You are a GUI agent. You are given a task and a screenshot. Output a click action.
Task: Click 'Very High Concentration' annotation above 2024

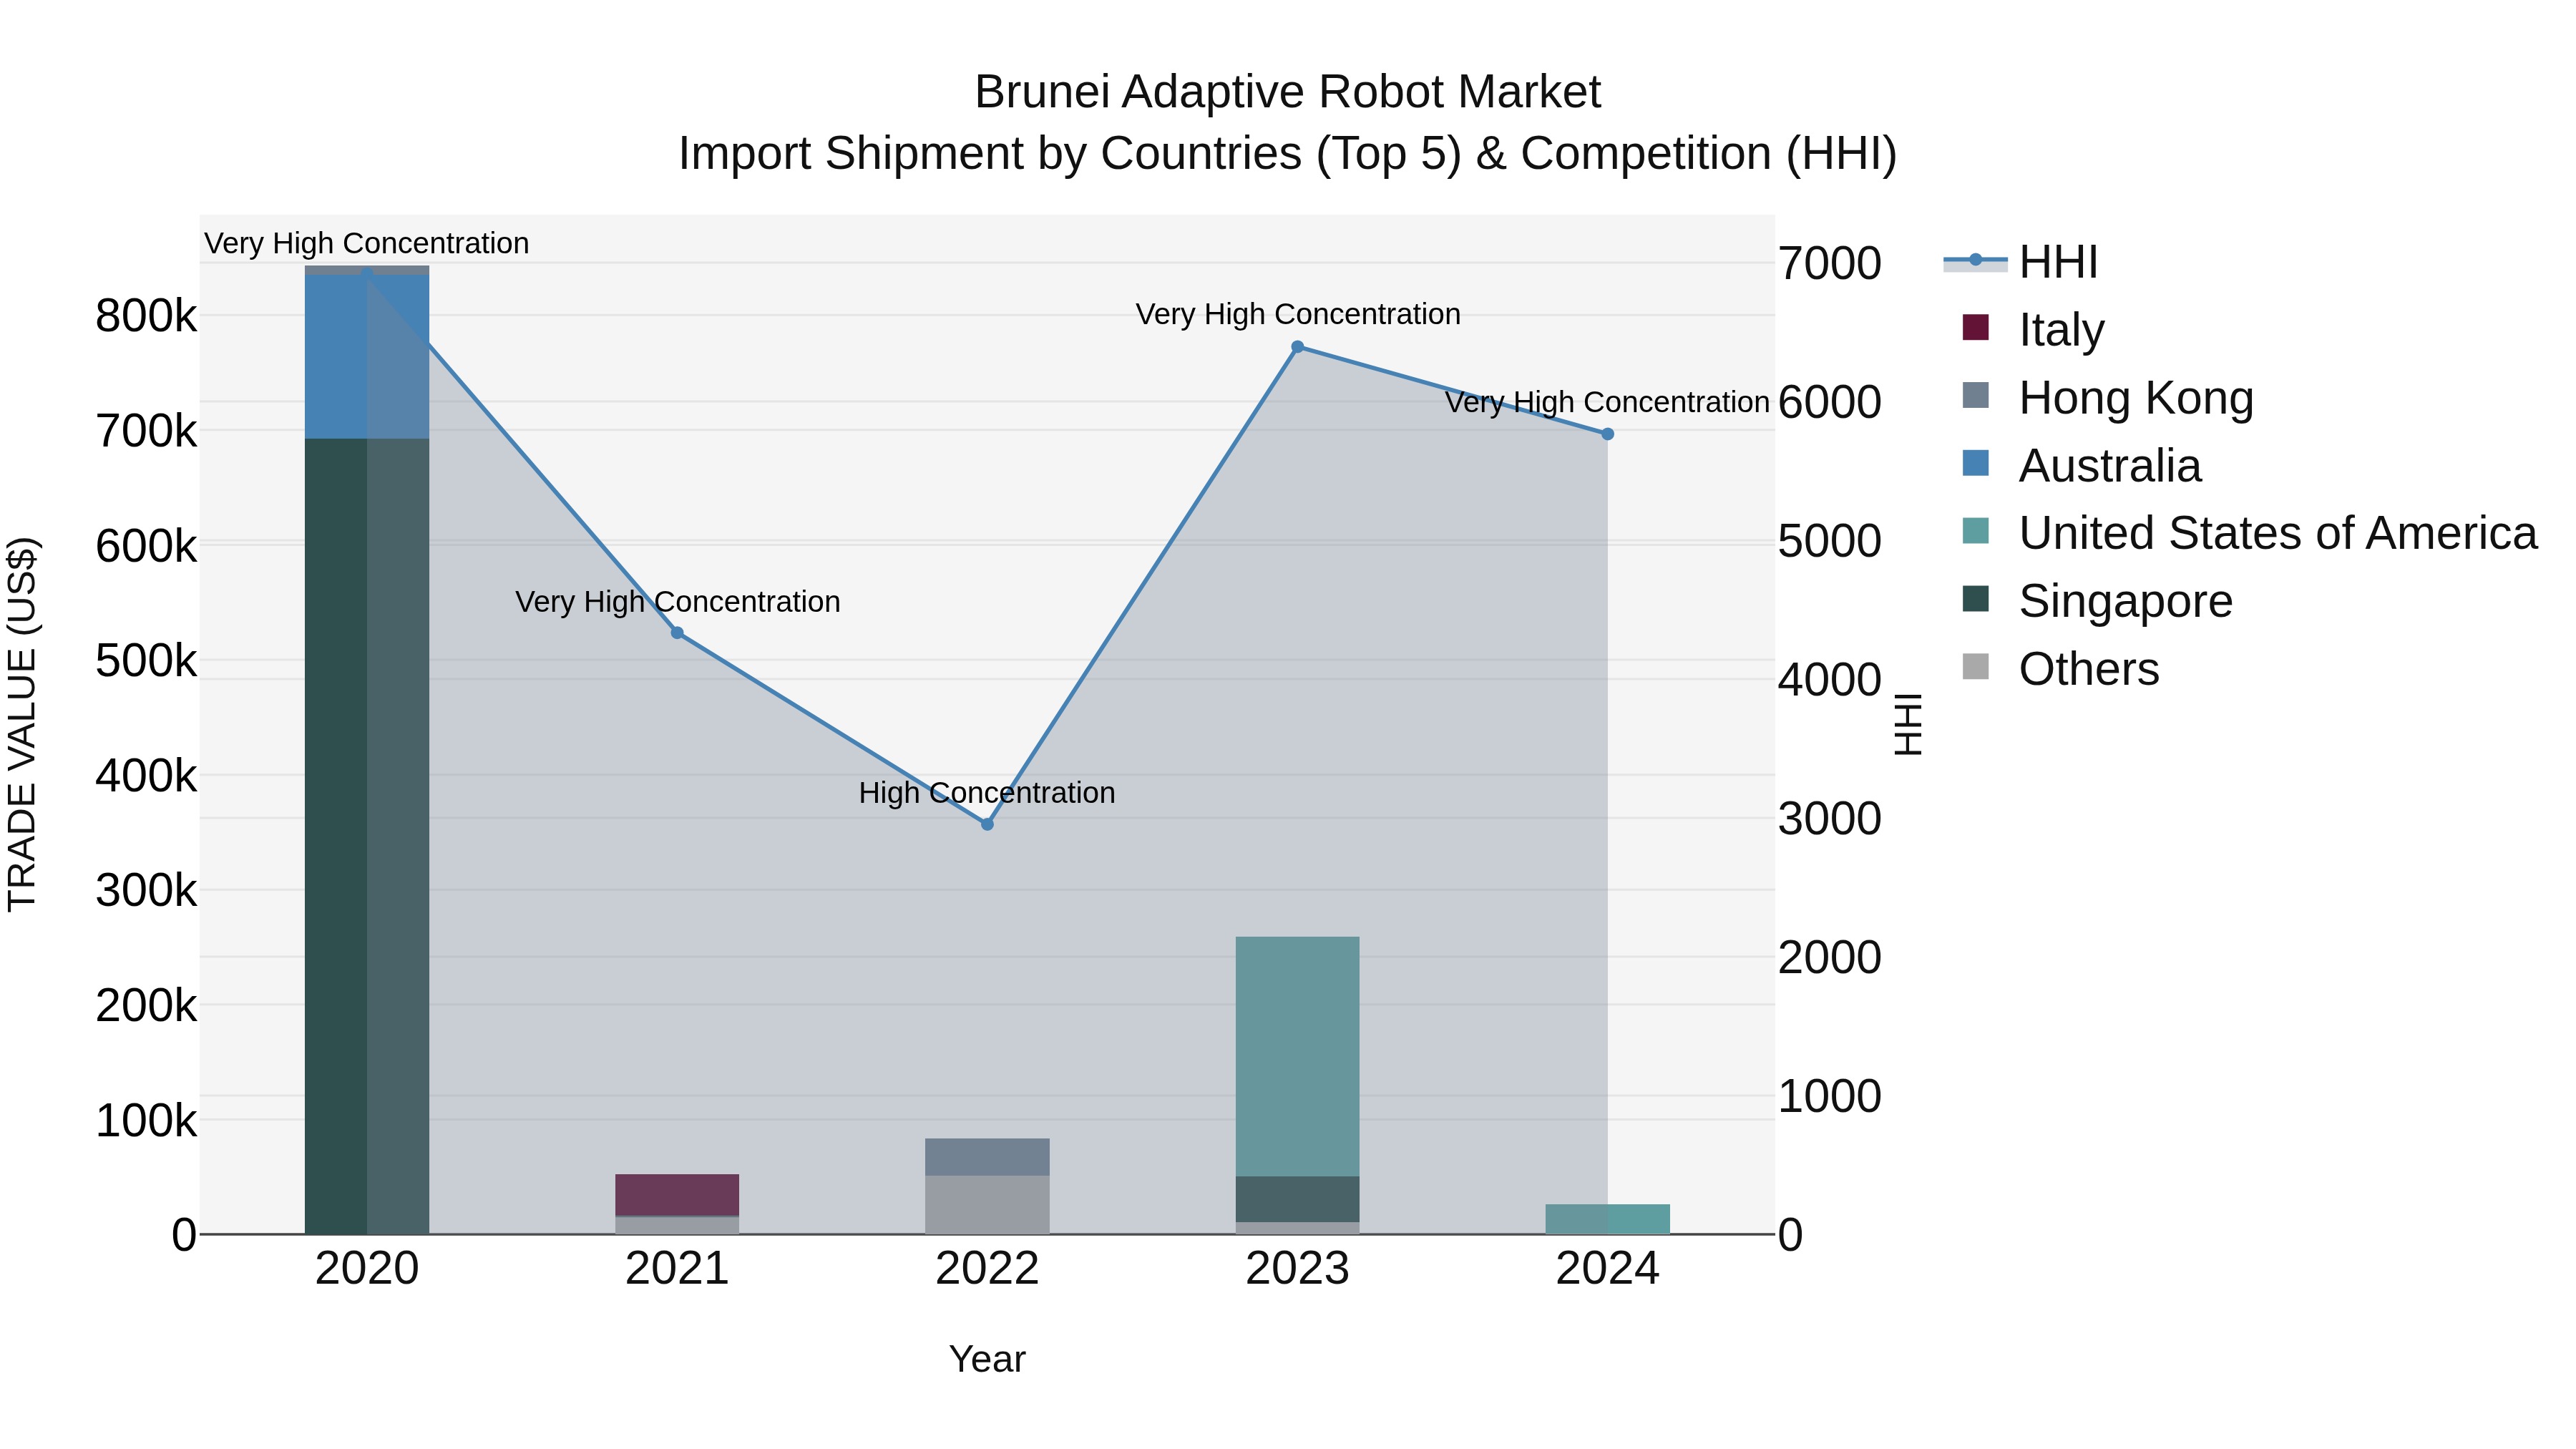1608,402
